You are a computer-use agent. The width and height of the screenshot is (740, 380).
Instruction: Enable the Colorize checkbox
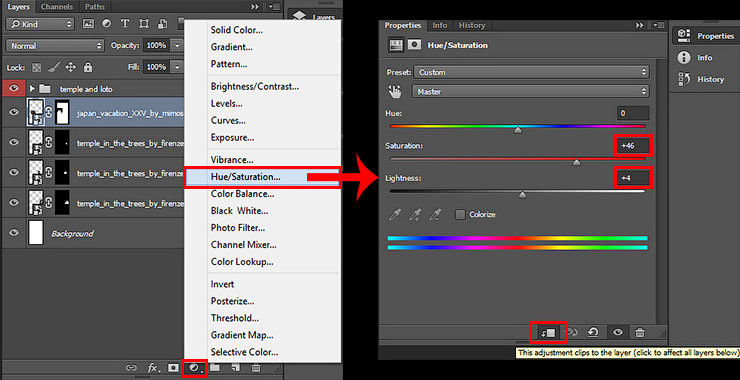[x=460, y=215]
